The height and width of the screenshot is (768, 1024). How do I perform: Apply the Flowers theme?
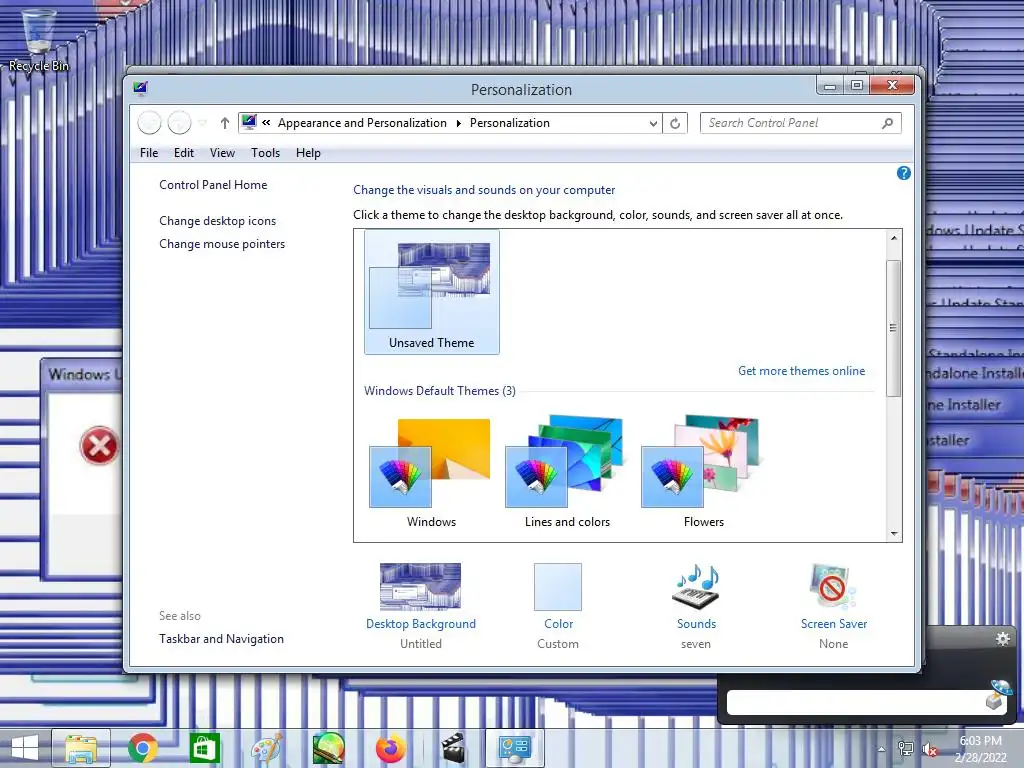[703, 472]
